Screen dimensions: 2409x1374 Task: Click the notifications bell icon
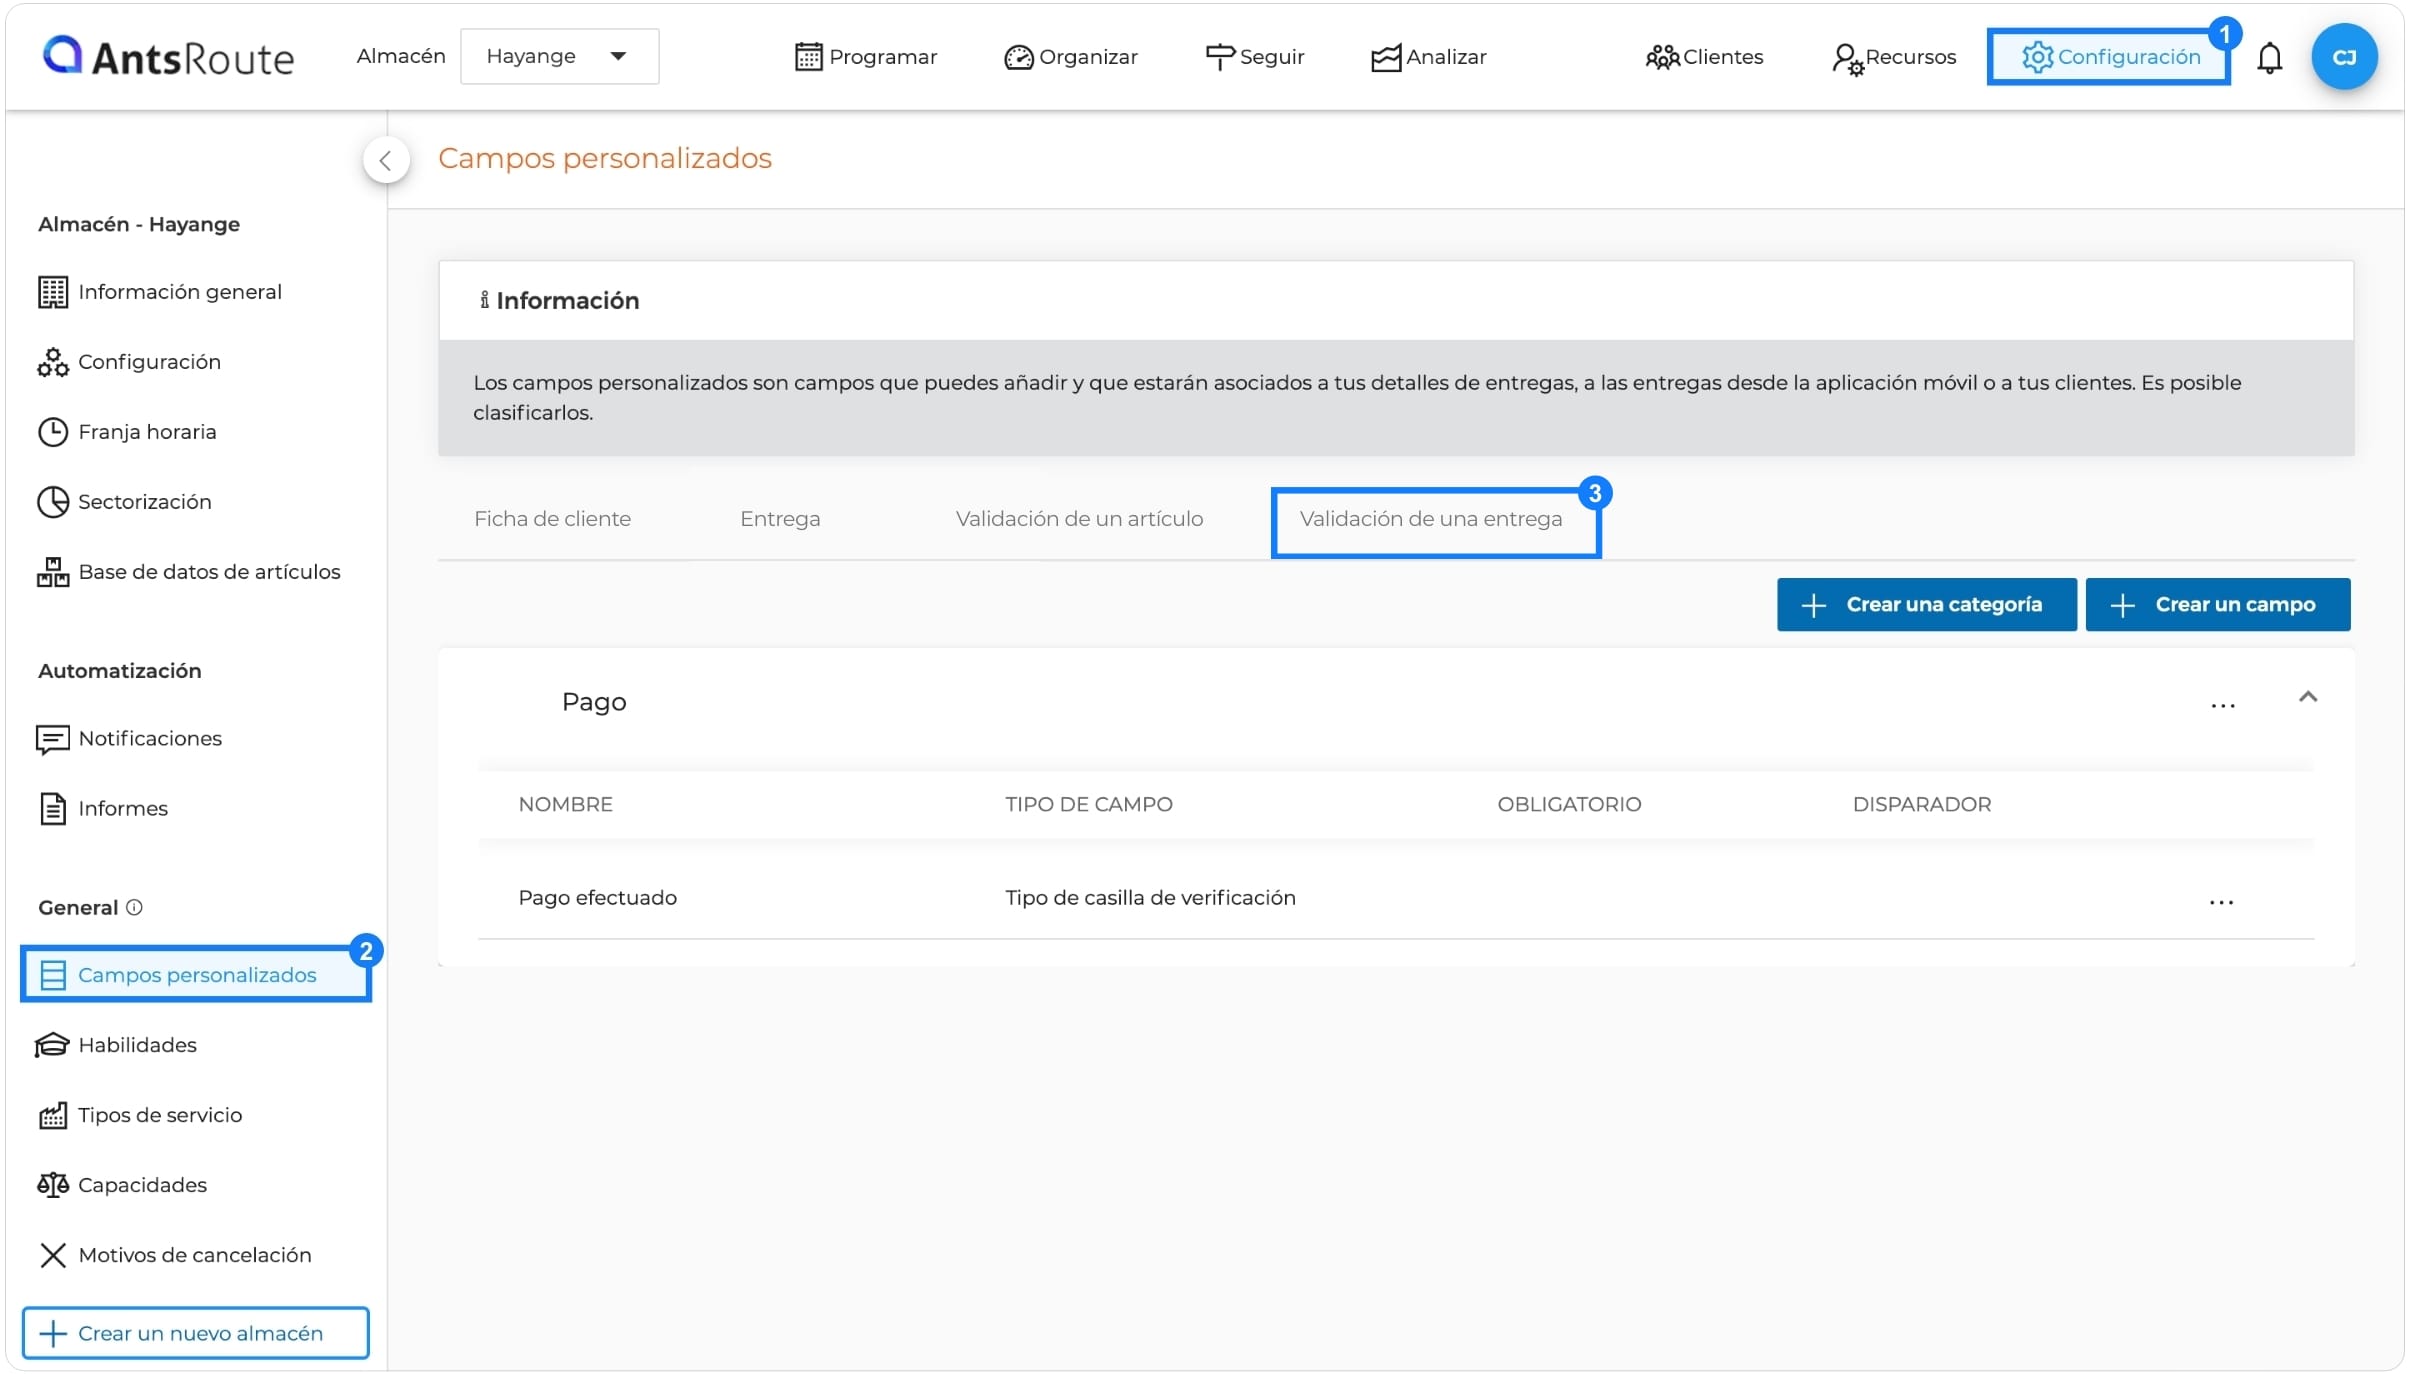(x=2269, y=58)
